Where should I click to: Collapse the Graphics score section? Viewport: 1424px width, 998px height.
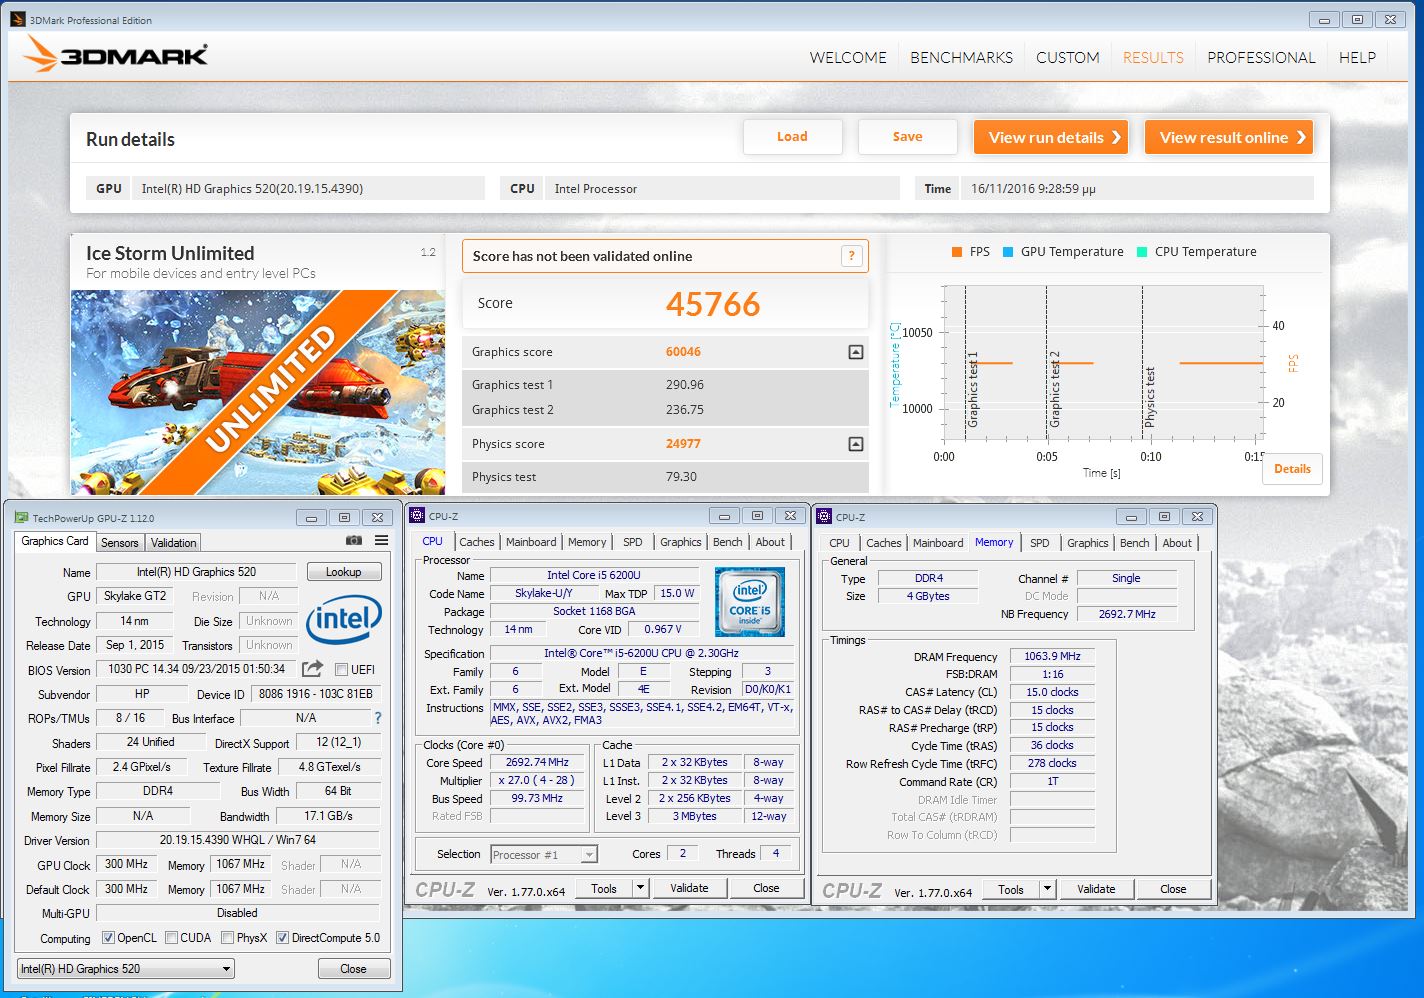click(855, 352)
